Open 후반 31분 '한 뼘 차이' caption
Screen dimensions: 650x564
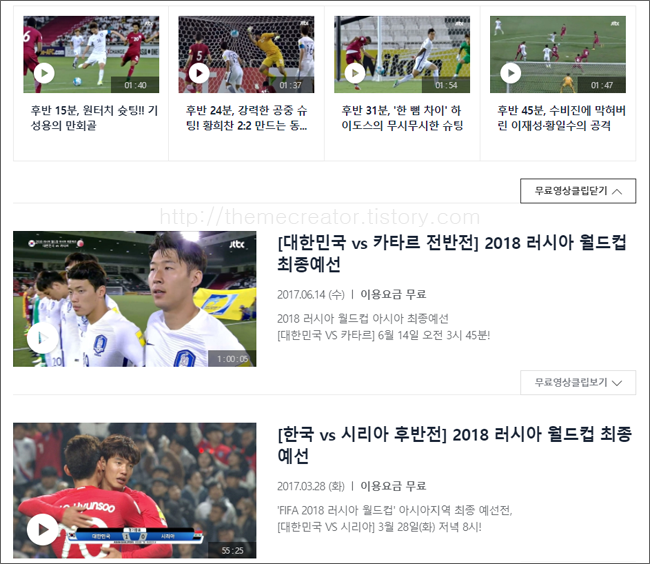point(402,118)
